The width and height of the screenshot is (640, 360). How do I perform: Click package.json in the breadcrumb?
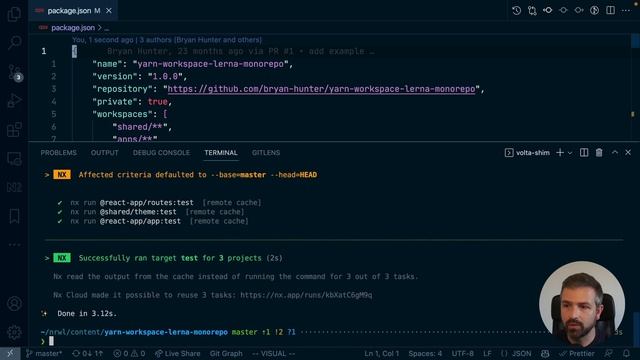pyautogui.click(x=73, y=28)
